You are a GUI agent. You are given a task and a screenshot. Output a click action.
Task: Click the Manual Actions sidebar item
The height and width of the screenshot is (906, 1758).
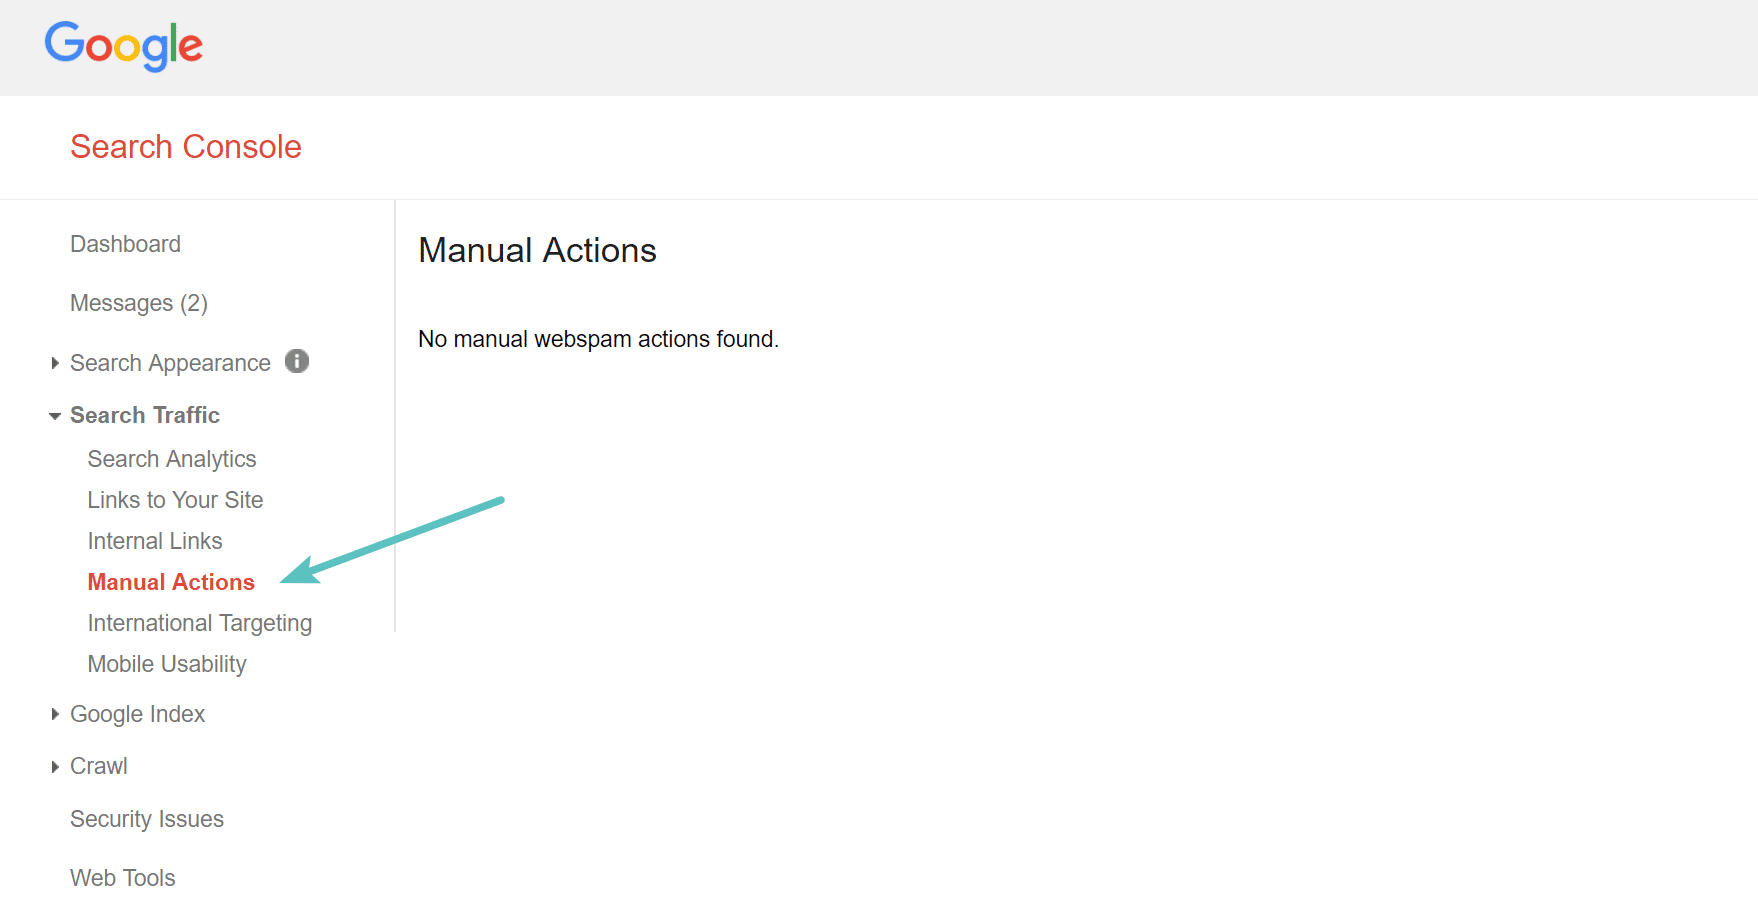click(171, 582)
